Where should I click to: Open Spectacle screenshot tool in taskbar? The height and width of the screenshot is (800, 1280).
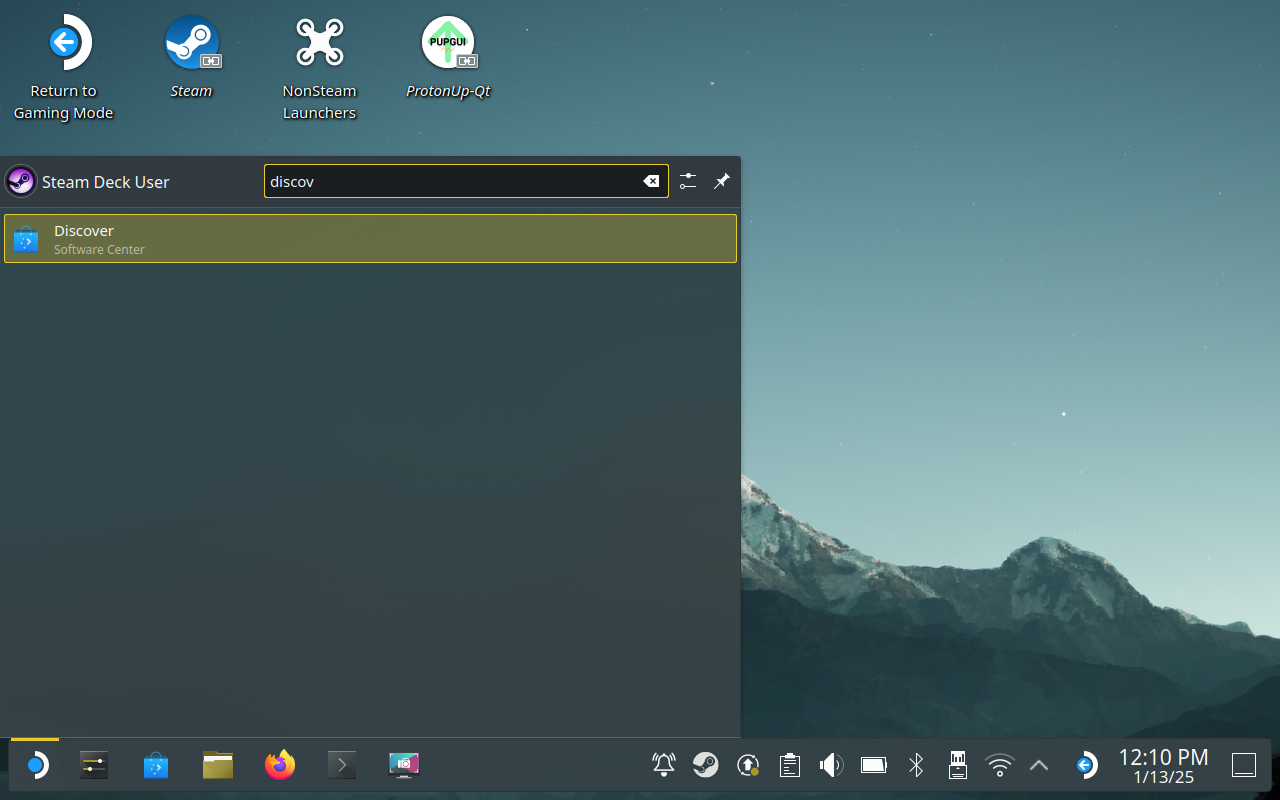pos(404,766)
